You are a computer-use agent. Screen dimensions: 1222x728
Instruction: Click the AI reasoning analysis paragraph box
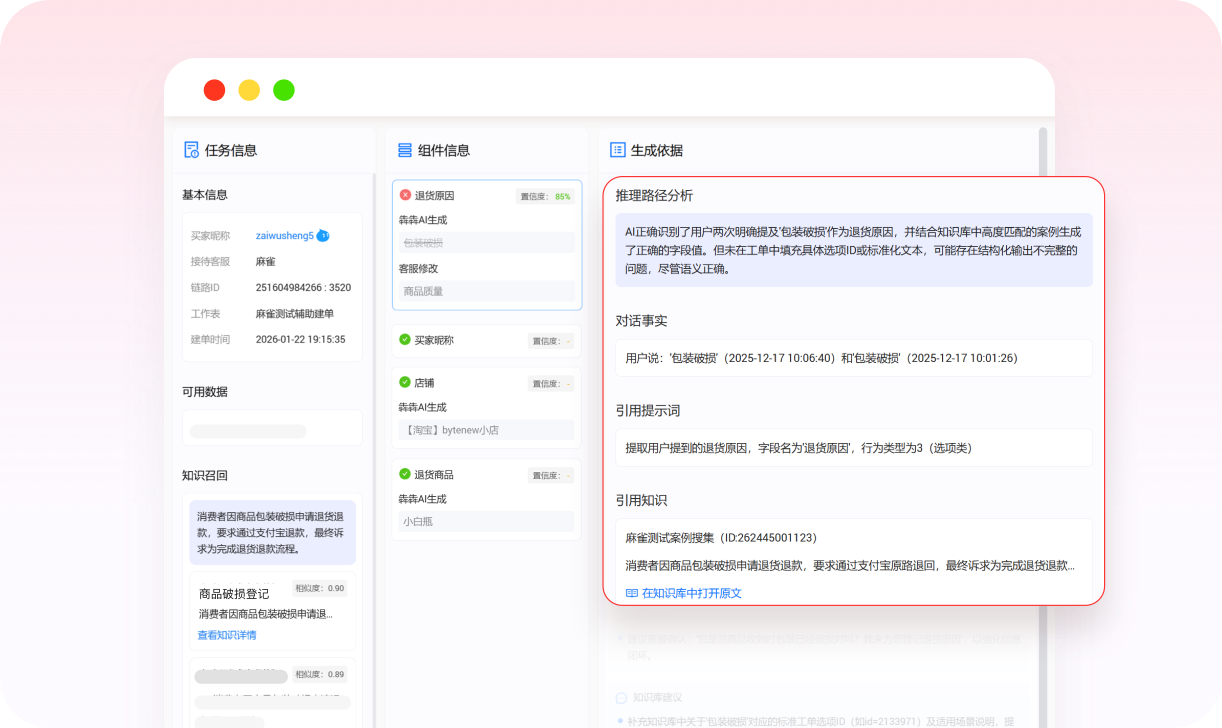click(x=854, y=250)
